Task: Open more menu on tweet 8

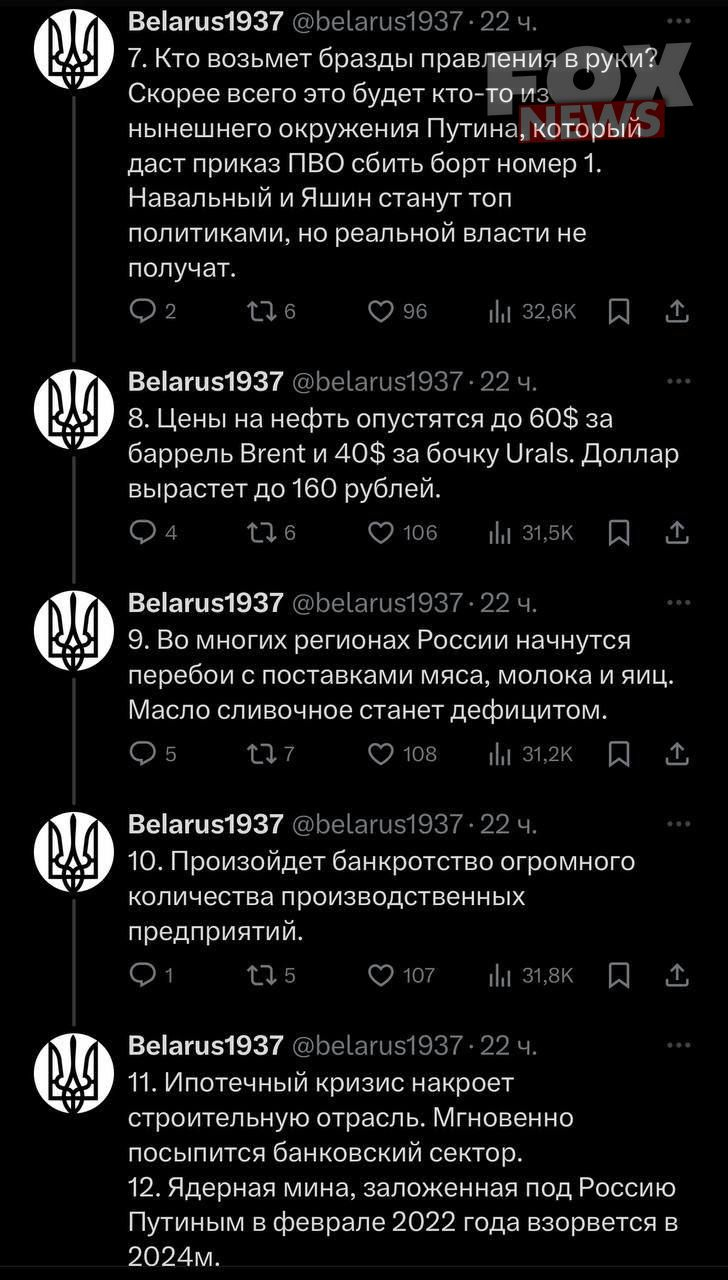Action: [x=678, y=381]
